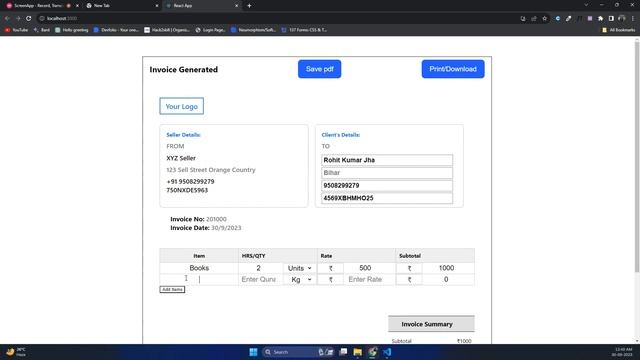
Task: Click the Chrome icon in the taskbar
Action: click(x=372, y=352)
